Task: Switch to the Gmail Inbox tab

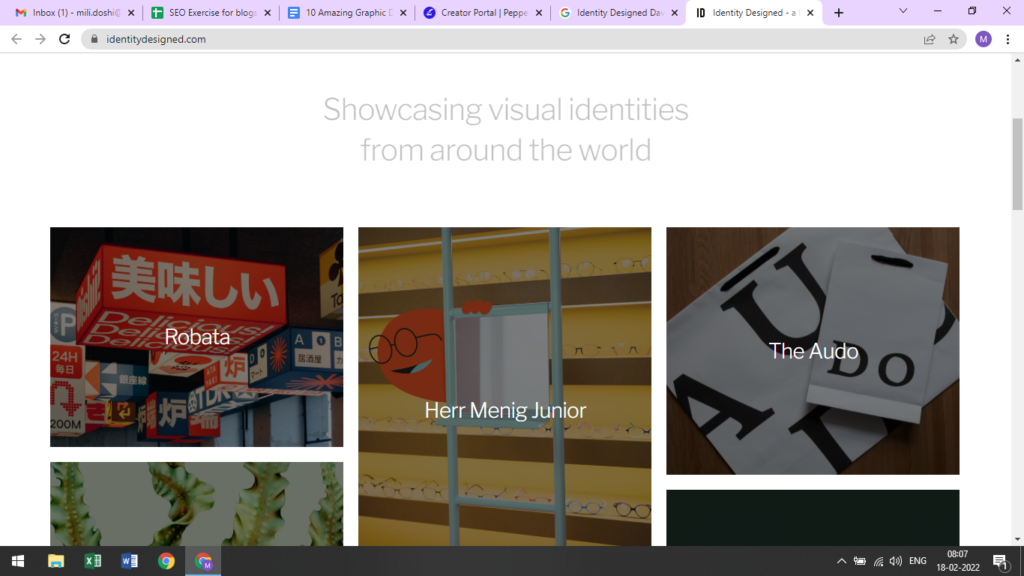Action: tap(70, 13)
